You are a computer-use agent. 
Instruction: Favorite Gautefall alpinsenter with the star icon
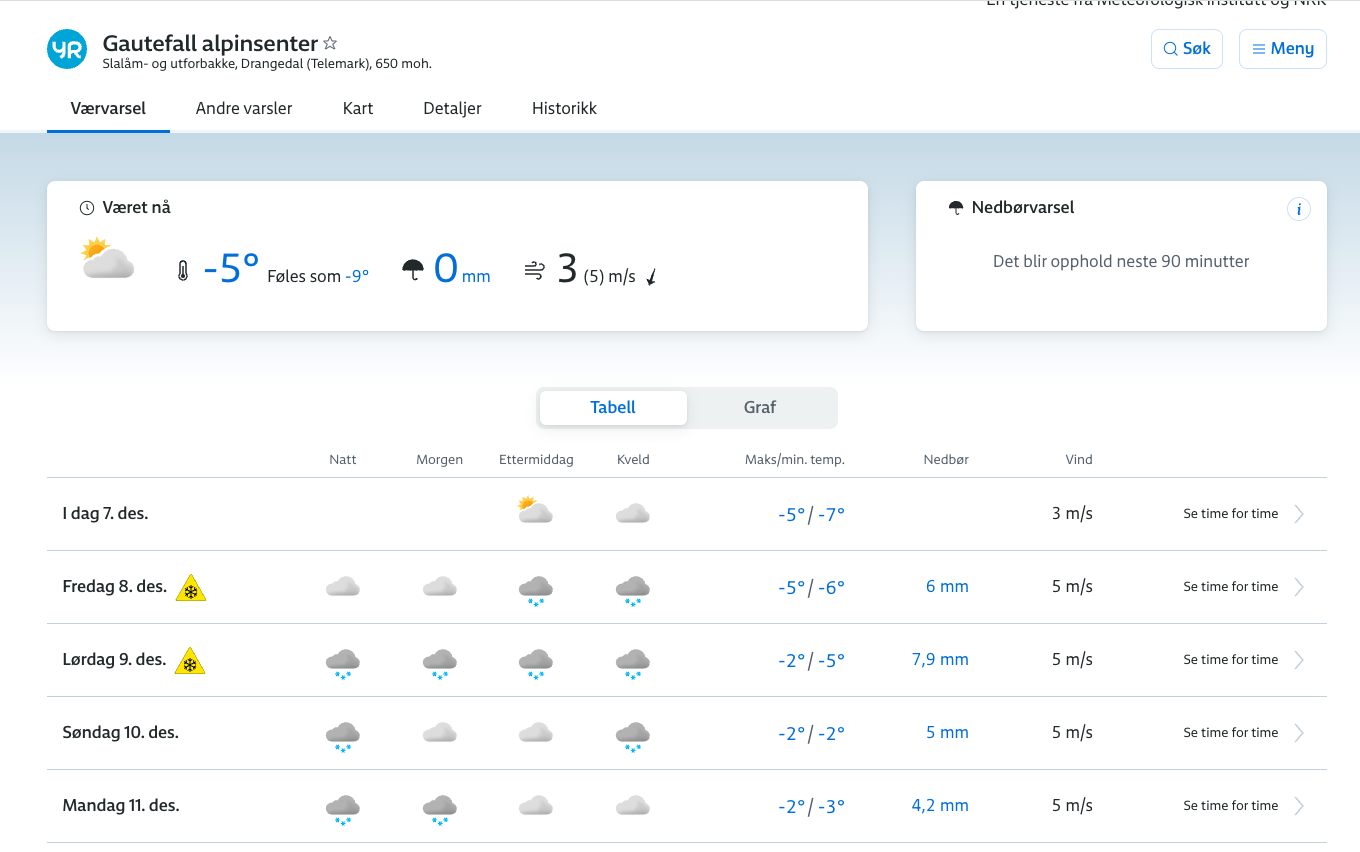click(330, 44)
